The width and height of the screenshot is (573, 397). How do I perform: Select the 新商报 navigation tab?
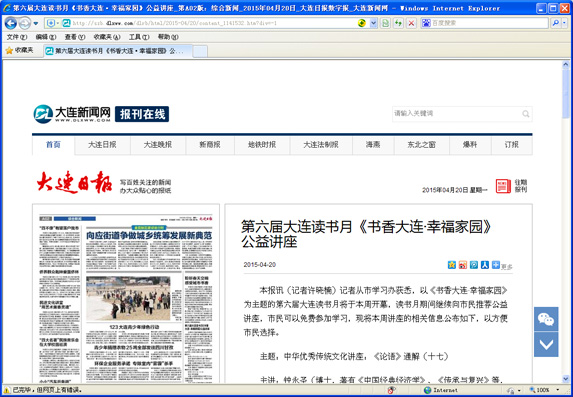click(210, 145)
